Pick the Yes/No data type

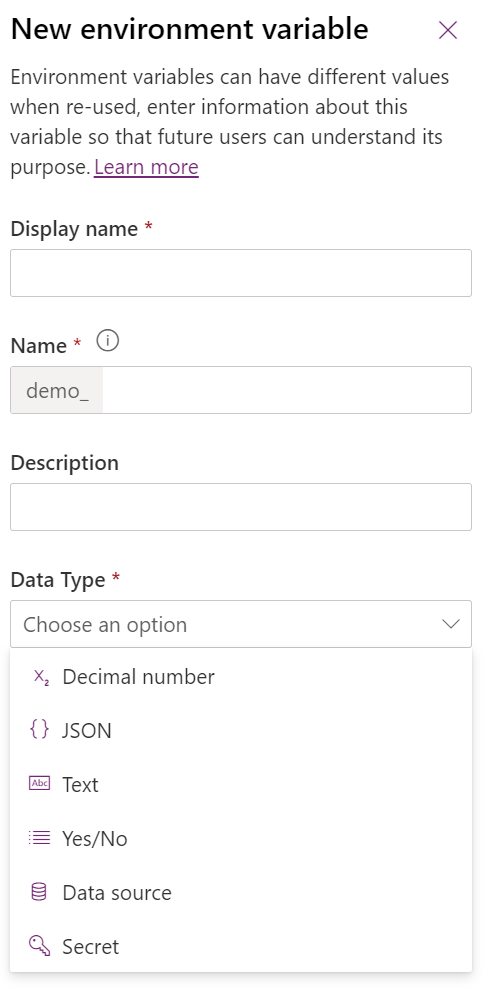click(x=241, y=838)
